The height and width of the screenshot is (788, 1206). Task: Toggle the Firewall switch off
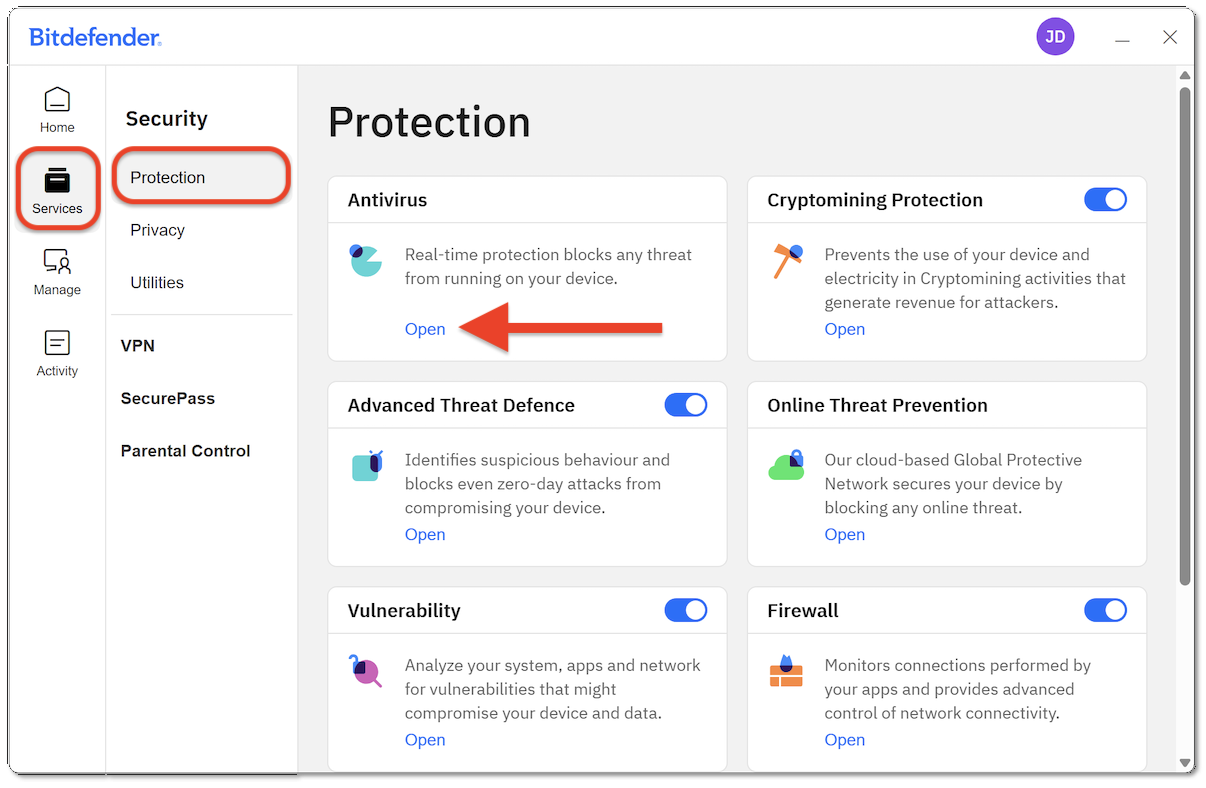(1105, 610)
